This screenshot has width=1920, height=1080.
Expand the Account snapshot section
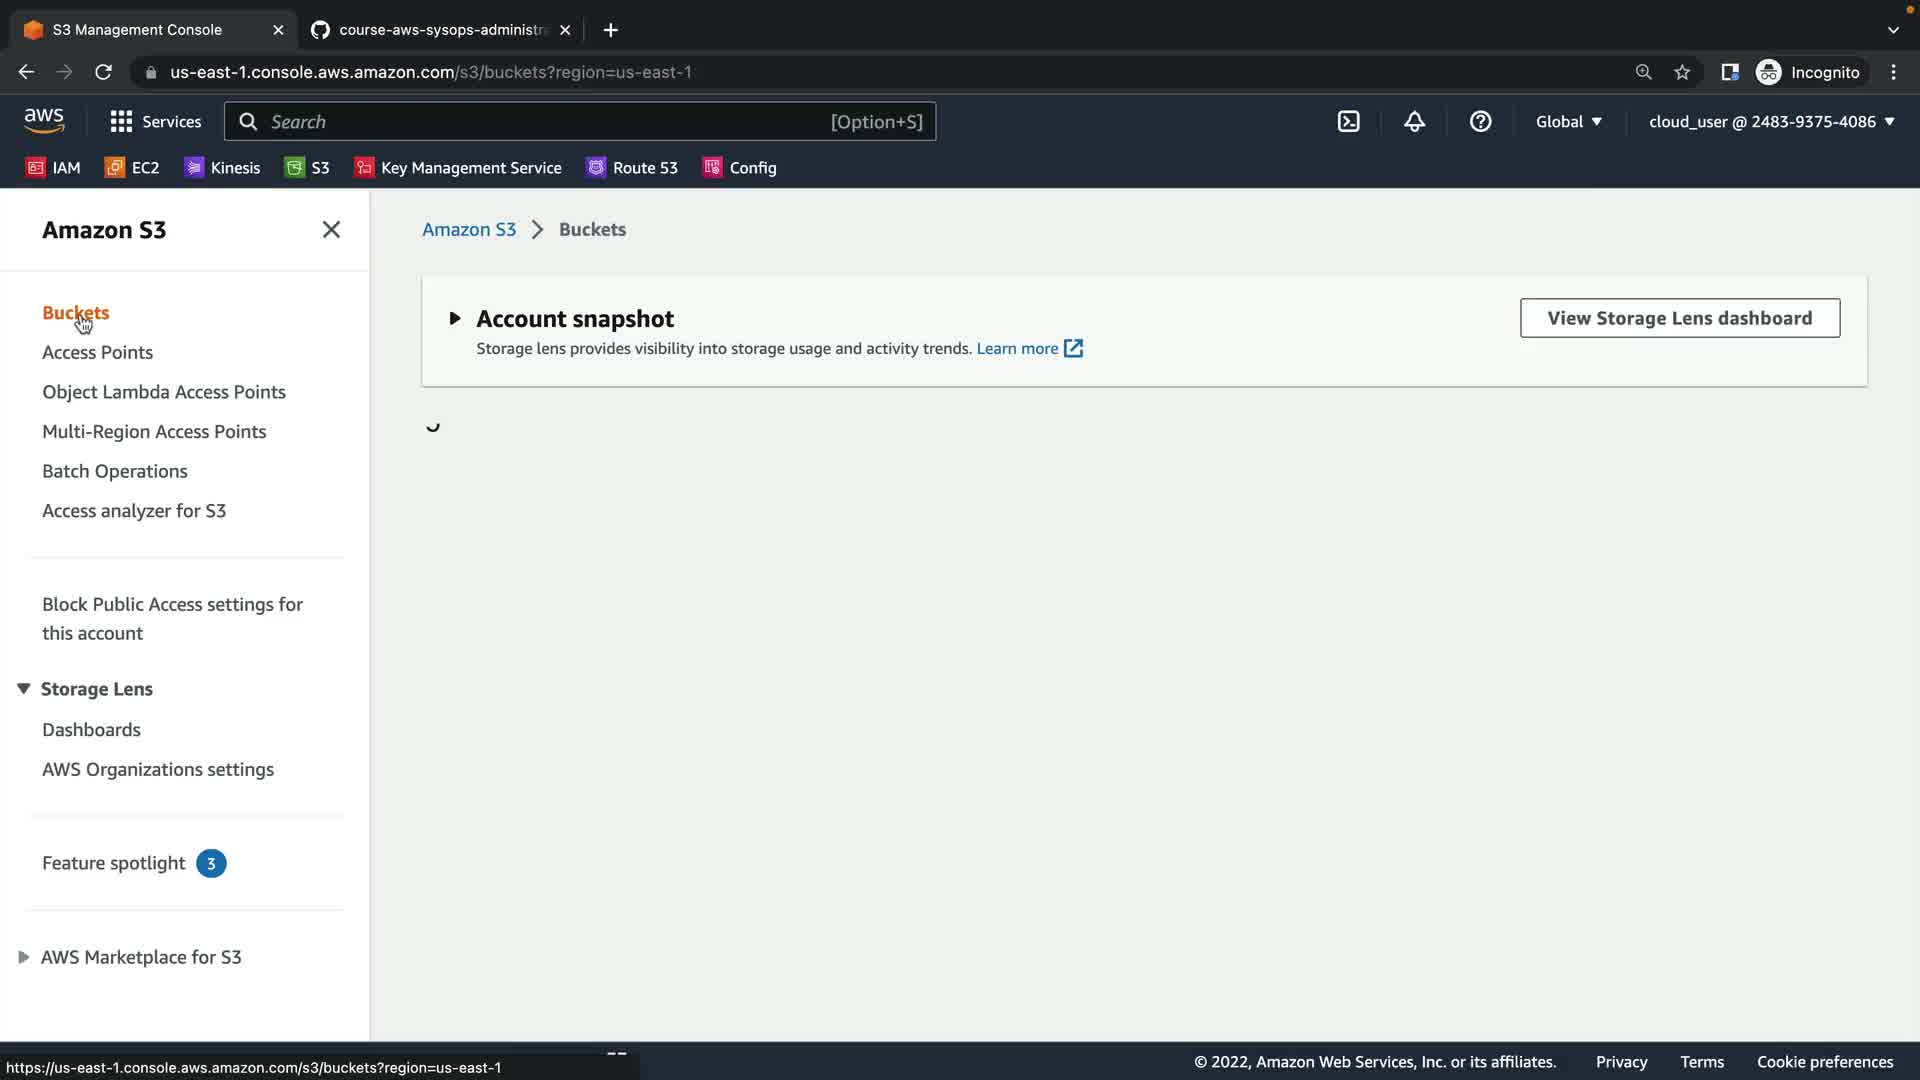point(455,318)
